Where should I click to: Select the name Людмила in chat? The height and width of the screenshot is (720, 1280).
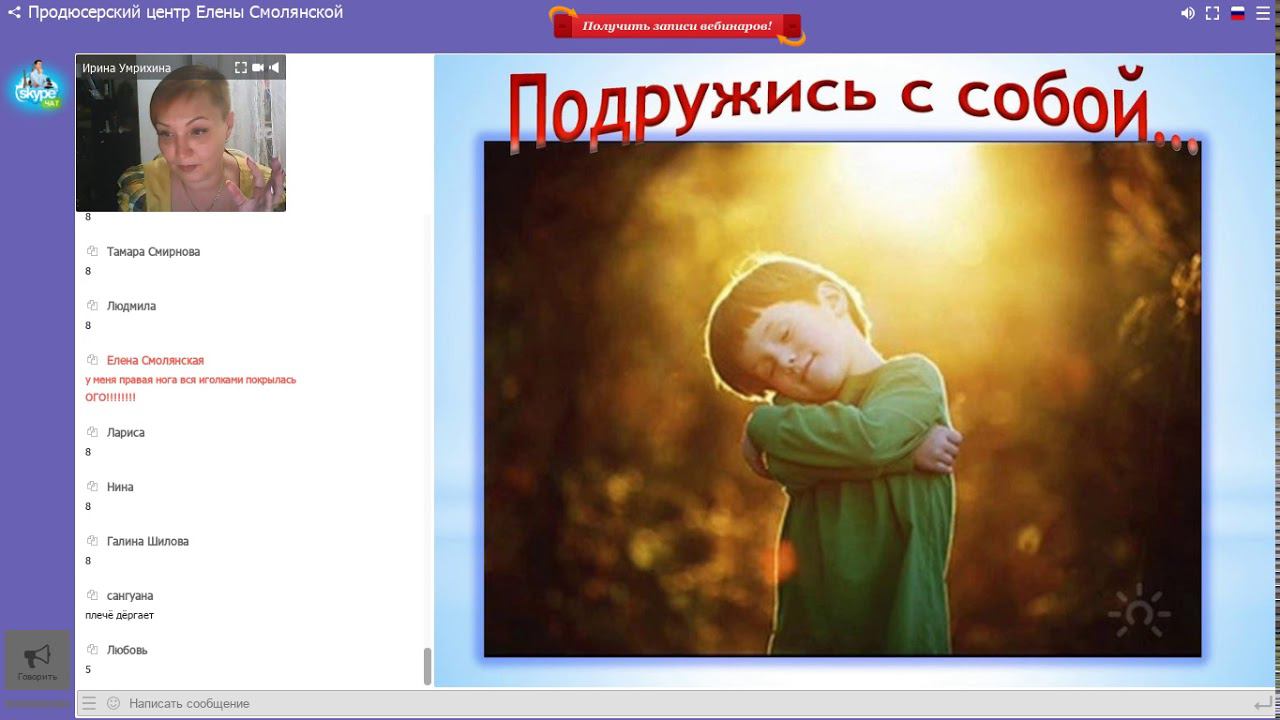(x=131, y=306)
